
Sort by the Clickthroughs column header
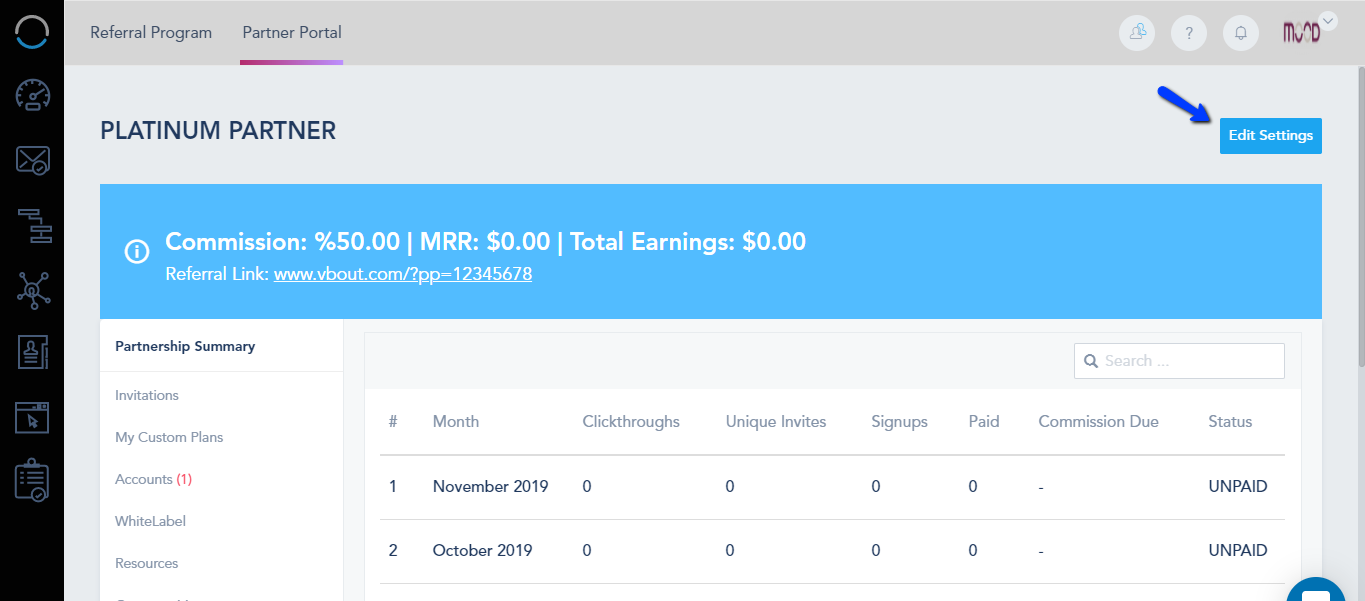pos(631,421)
